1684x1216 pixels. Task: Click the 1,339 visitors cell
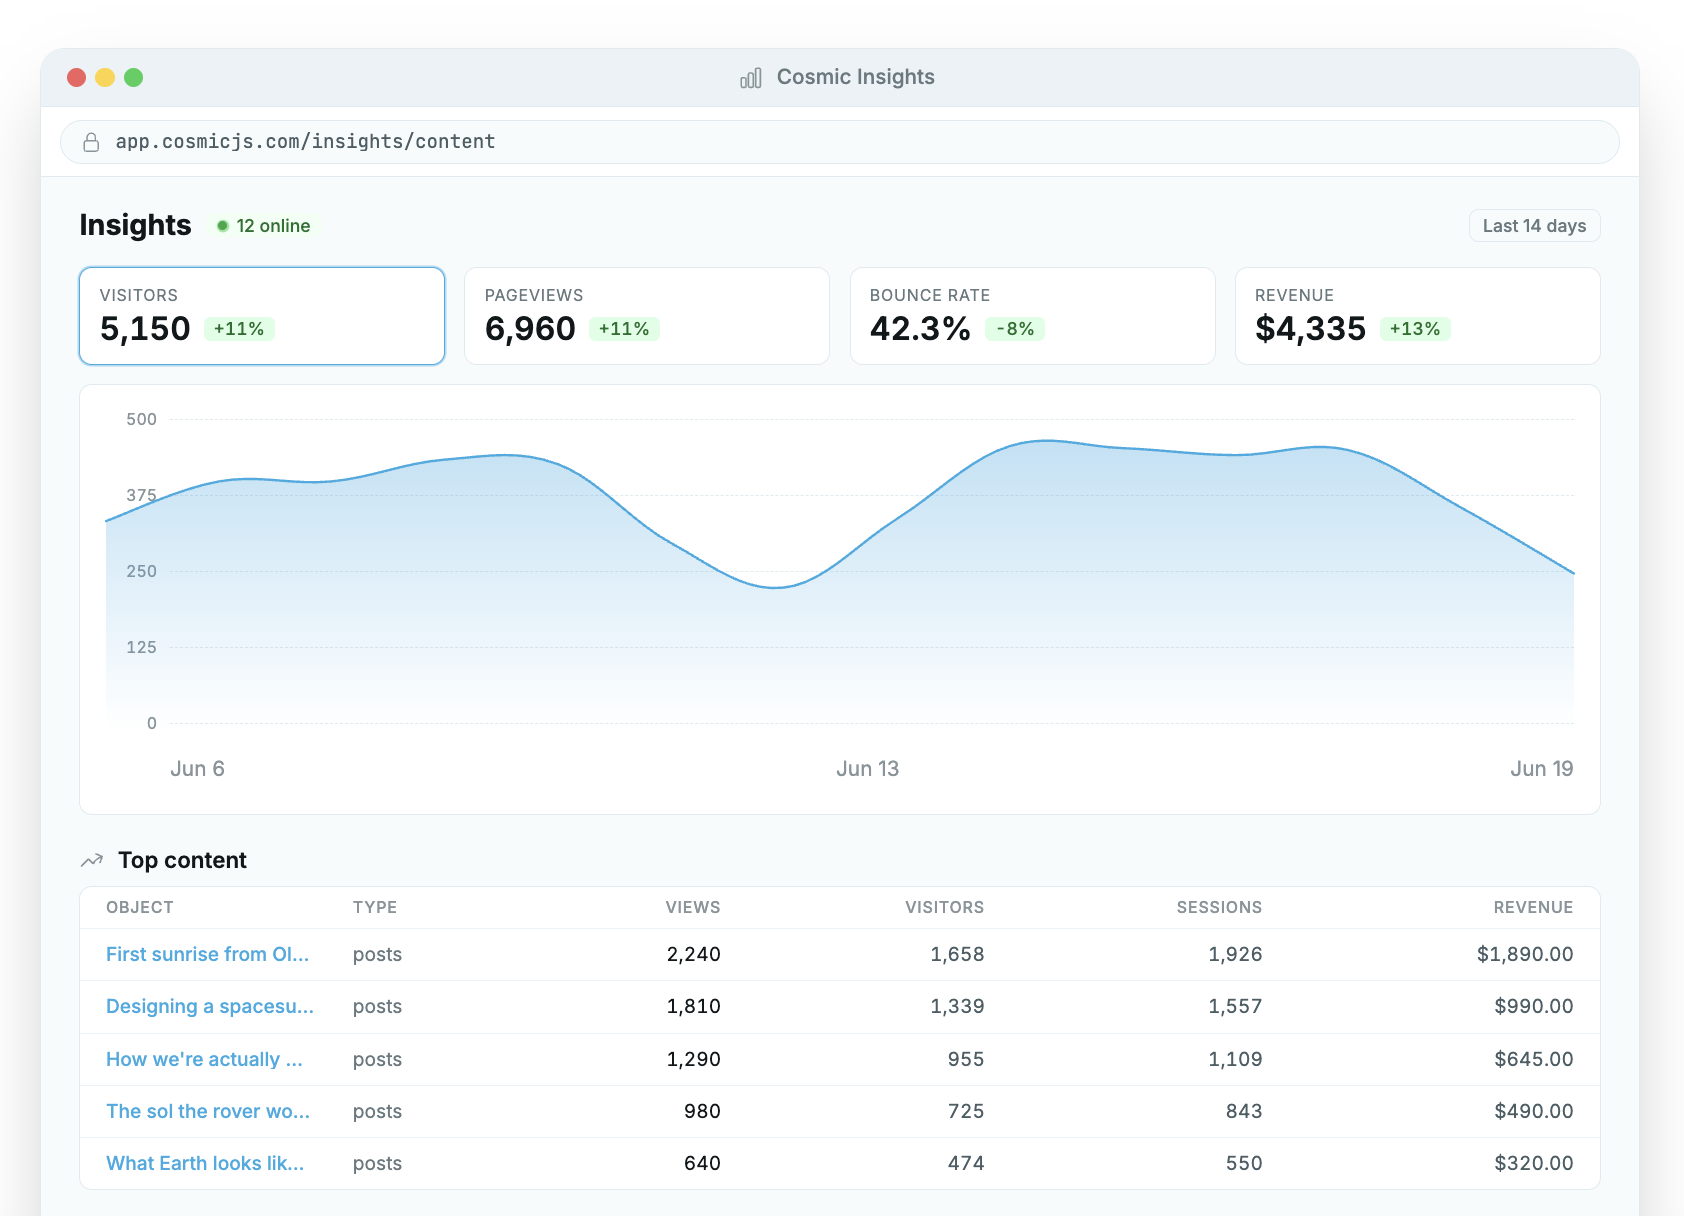click(x=957, y=1006)
